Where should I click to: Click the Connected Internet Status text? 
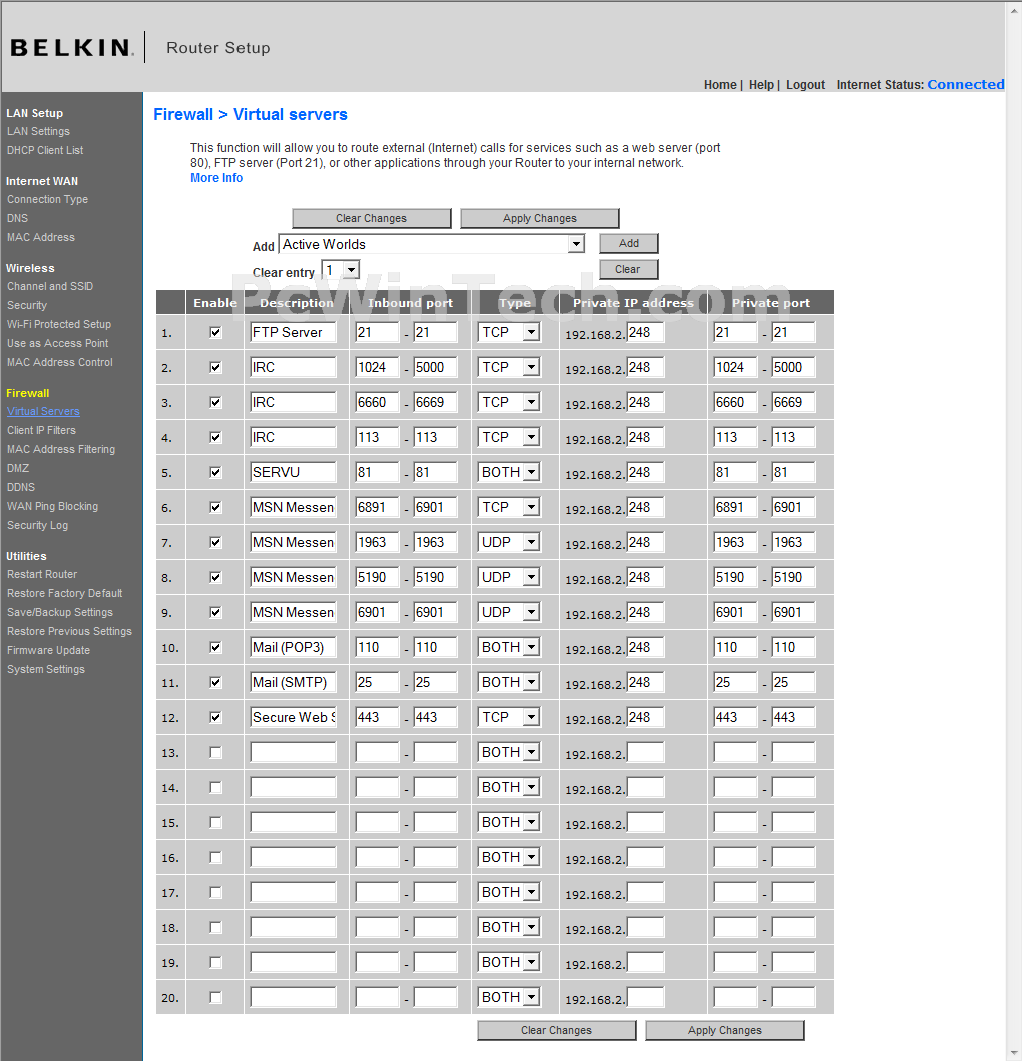966,85
